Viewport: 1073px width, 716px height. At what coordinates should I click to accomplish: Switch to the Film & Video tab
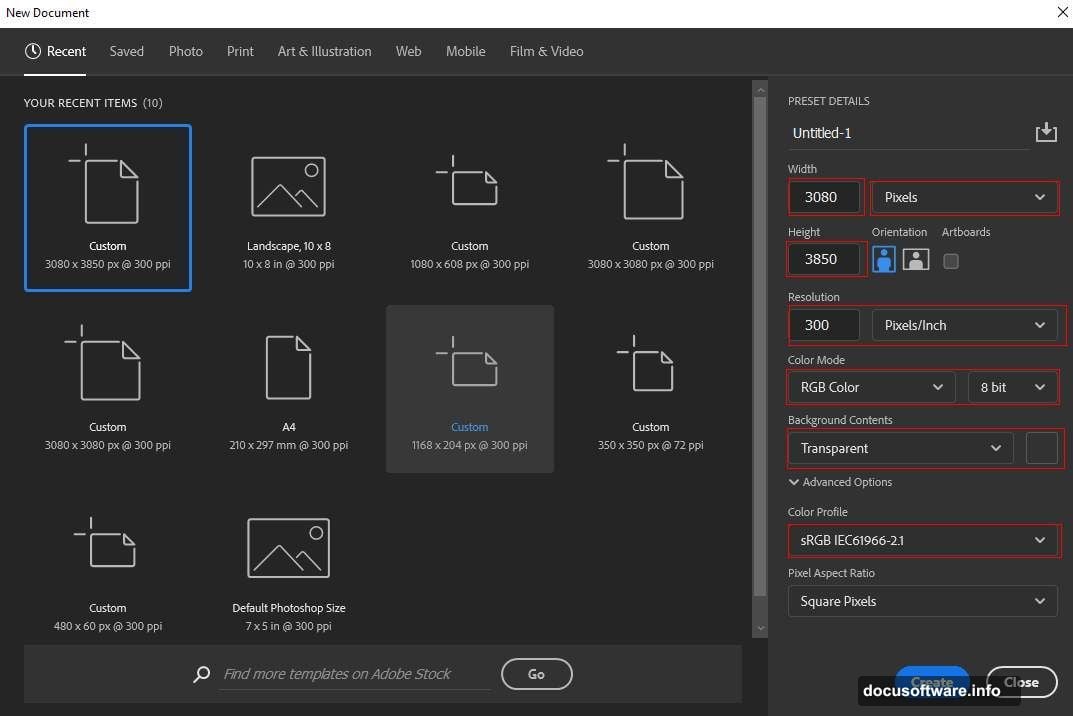tap(546, 51)
